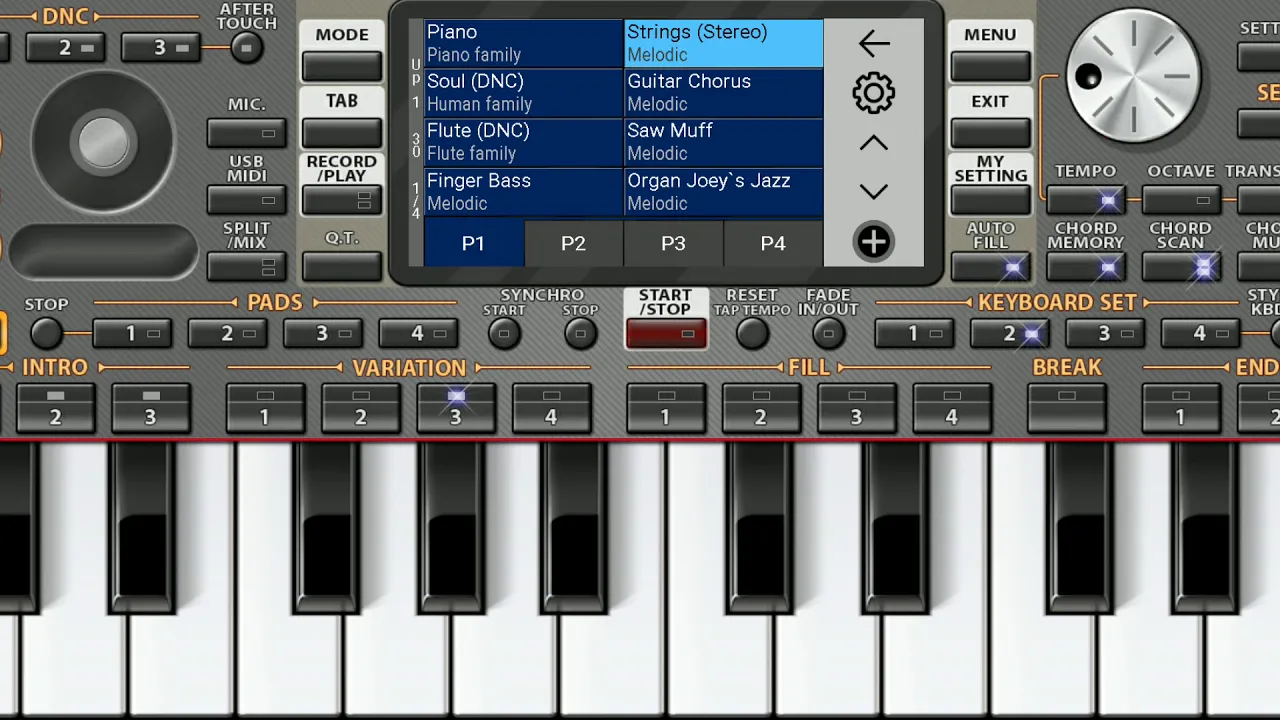Toggle the OCTAVE button
The width and height of the screenshot is (1280, 720).
click(1181, 200)
